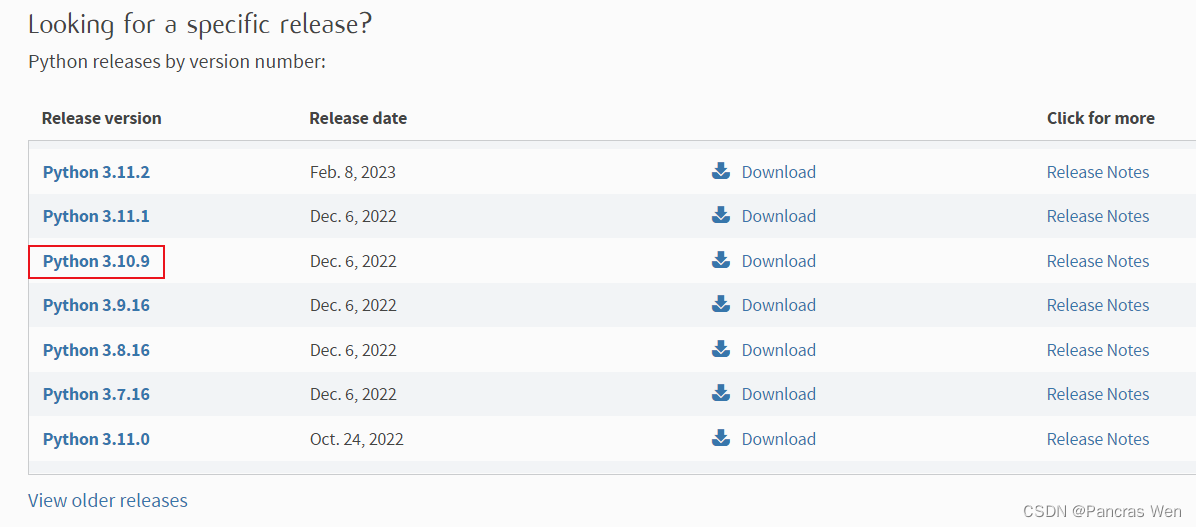The width and height of the screenshot is (1196, 527).
Task: View Release Notes for Python 3.10.9
Action: coord(1097,262)
